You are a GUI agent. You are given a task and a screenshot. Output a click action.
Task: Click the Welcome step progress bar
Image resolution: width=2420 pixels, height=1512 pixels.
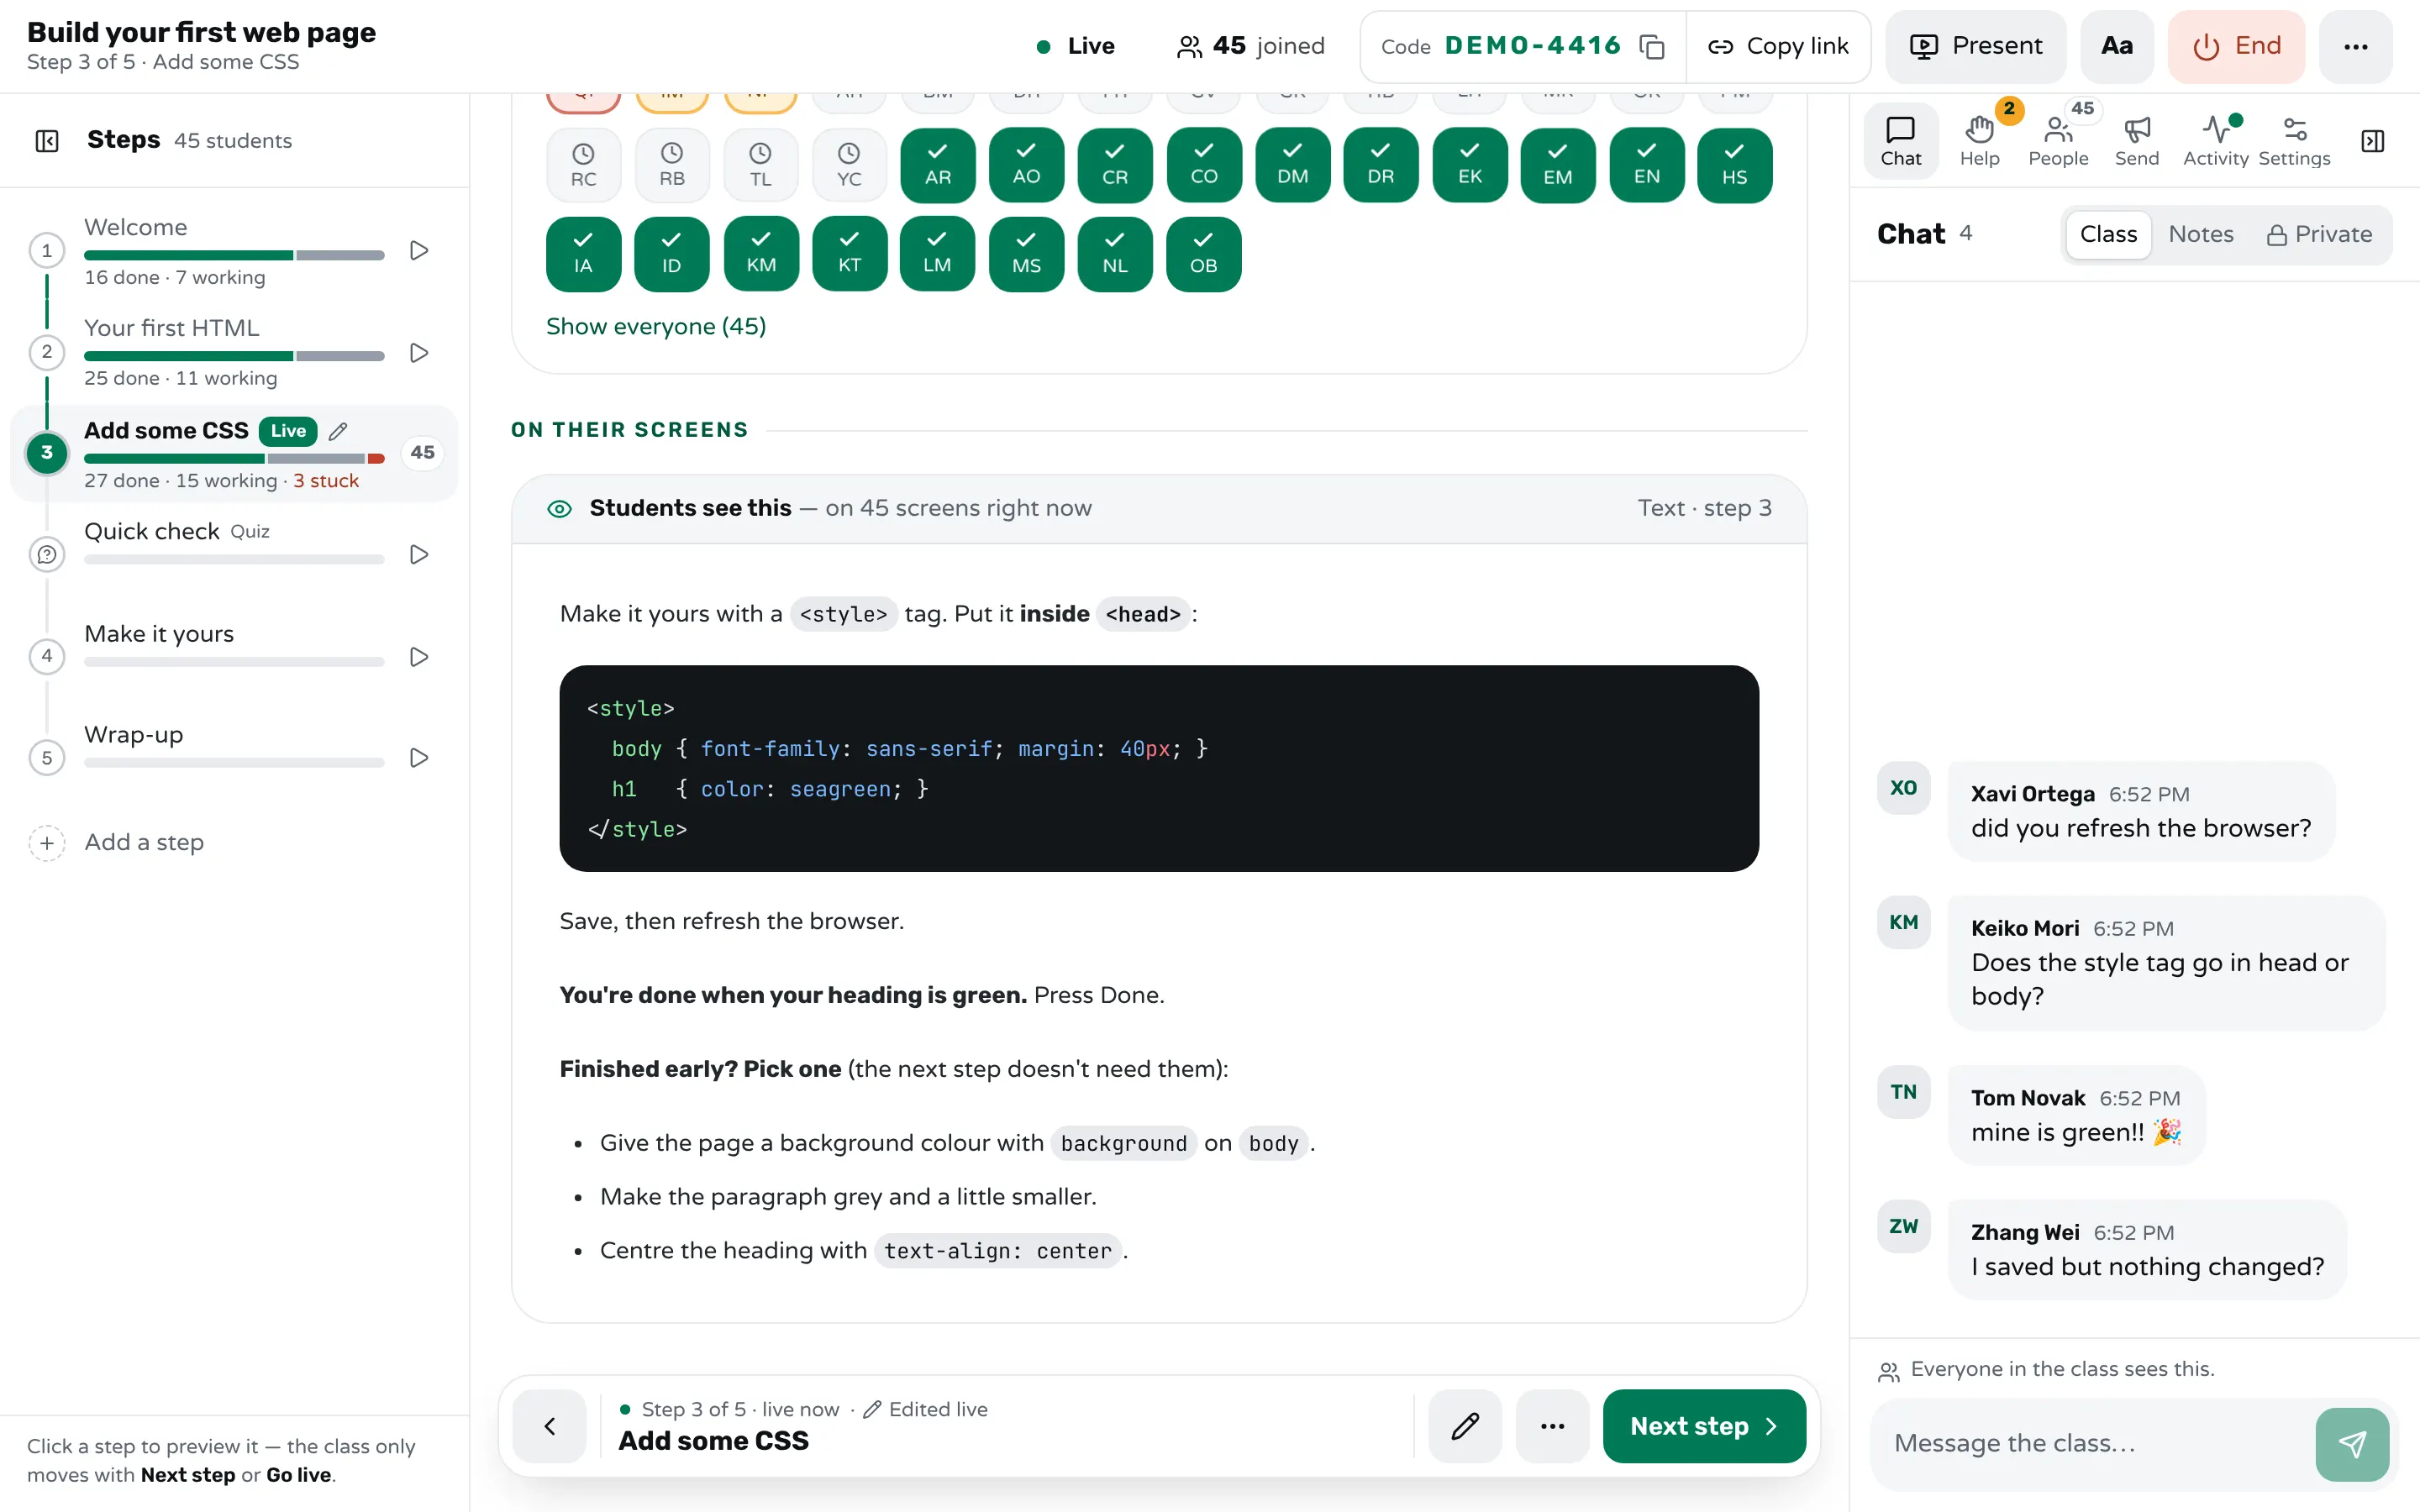(x=234, y=256)
